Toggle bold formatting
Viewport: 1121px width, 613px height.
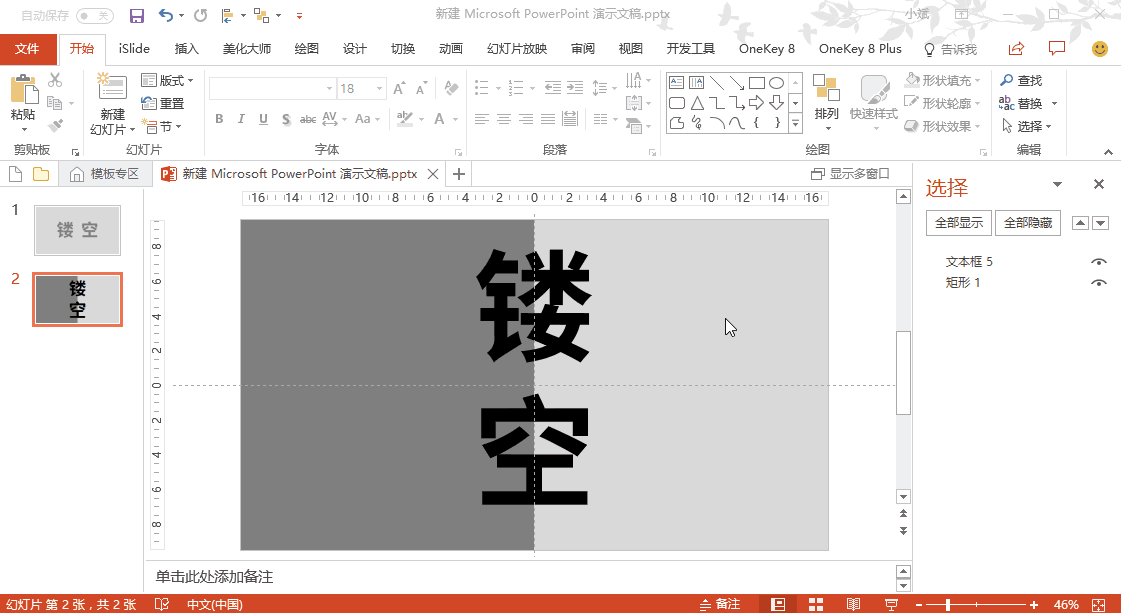point(218,119)
